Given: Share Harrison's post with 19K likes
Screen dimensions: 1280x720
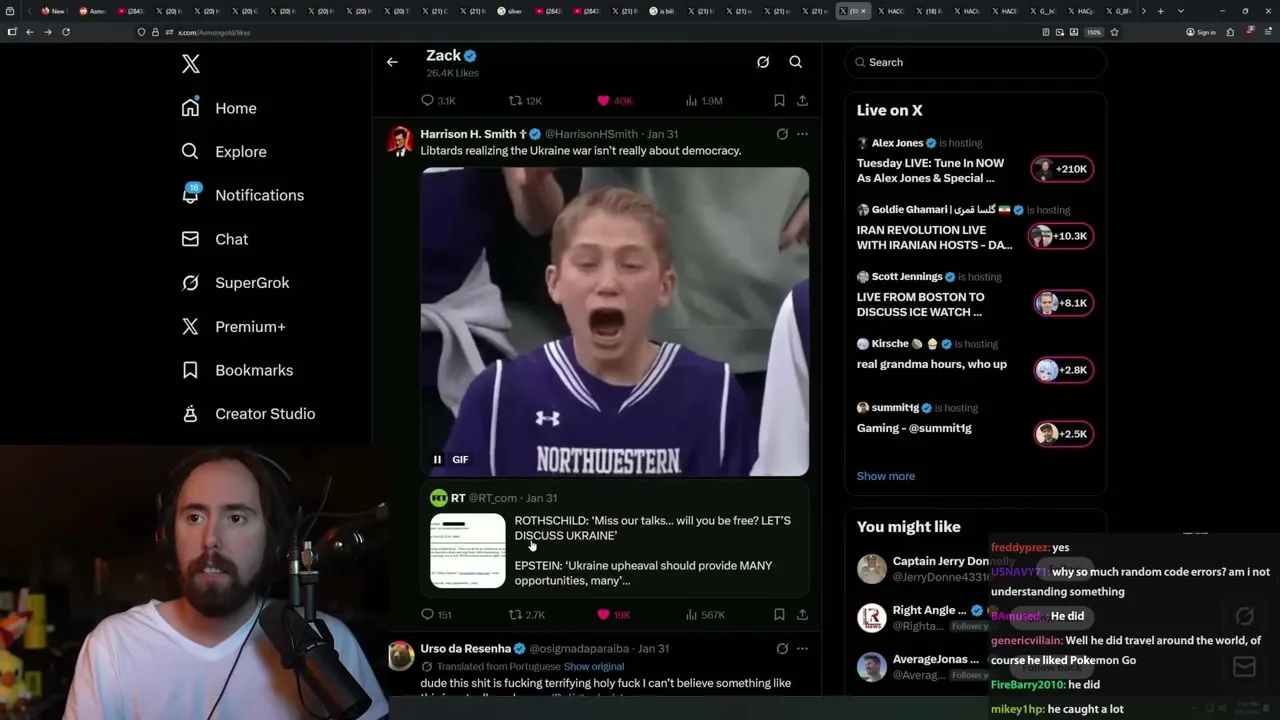Looking at the screenshot, I should (802, 615).
